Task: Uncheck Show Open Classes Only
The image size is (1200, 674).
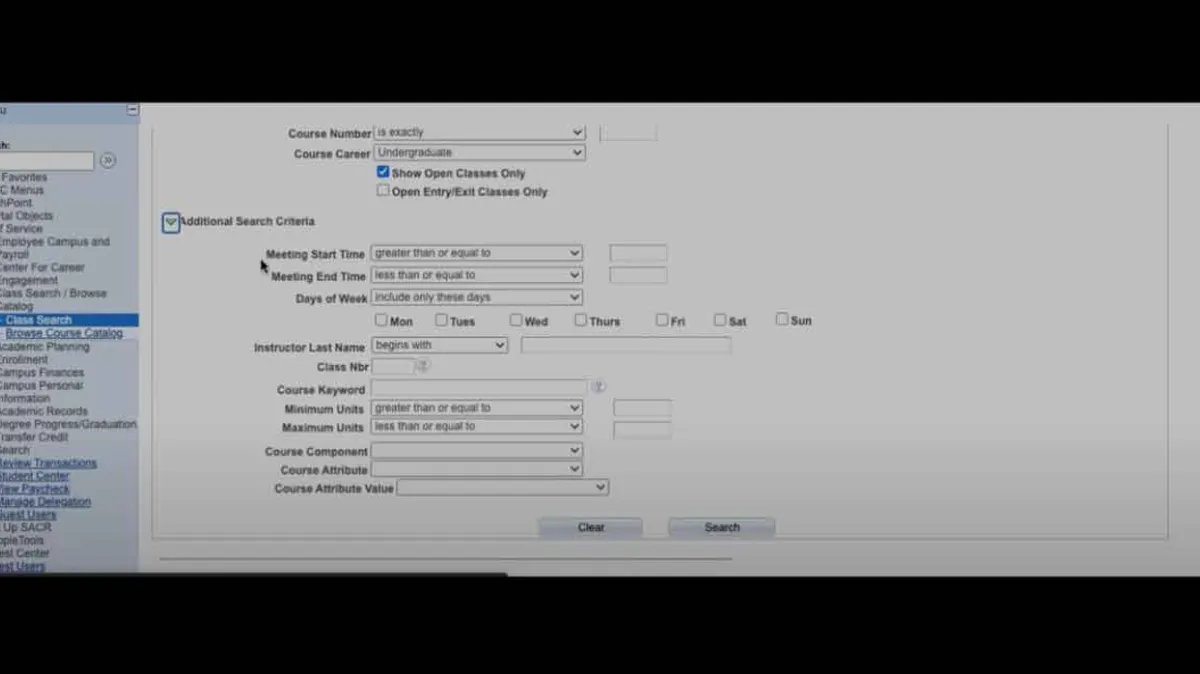Action: [383, 172]
